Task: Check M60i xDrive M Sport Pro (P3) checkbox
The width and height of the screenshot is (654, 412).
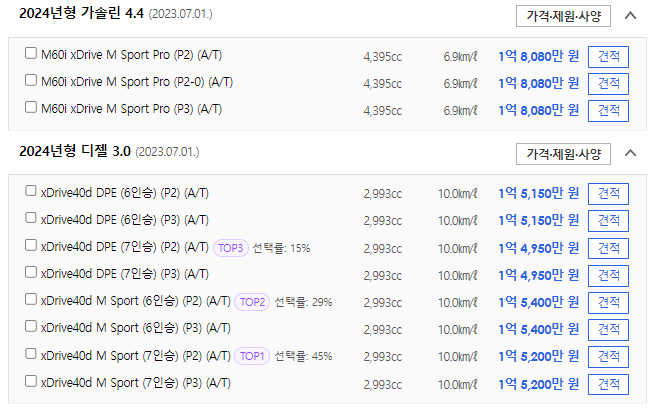Action: coord(31,107)
